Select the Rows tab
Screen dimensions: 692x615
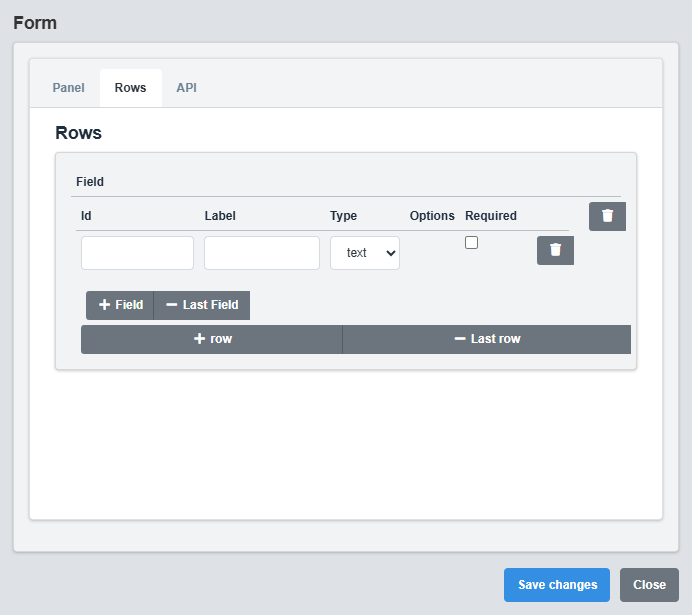tap(131, 88)
